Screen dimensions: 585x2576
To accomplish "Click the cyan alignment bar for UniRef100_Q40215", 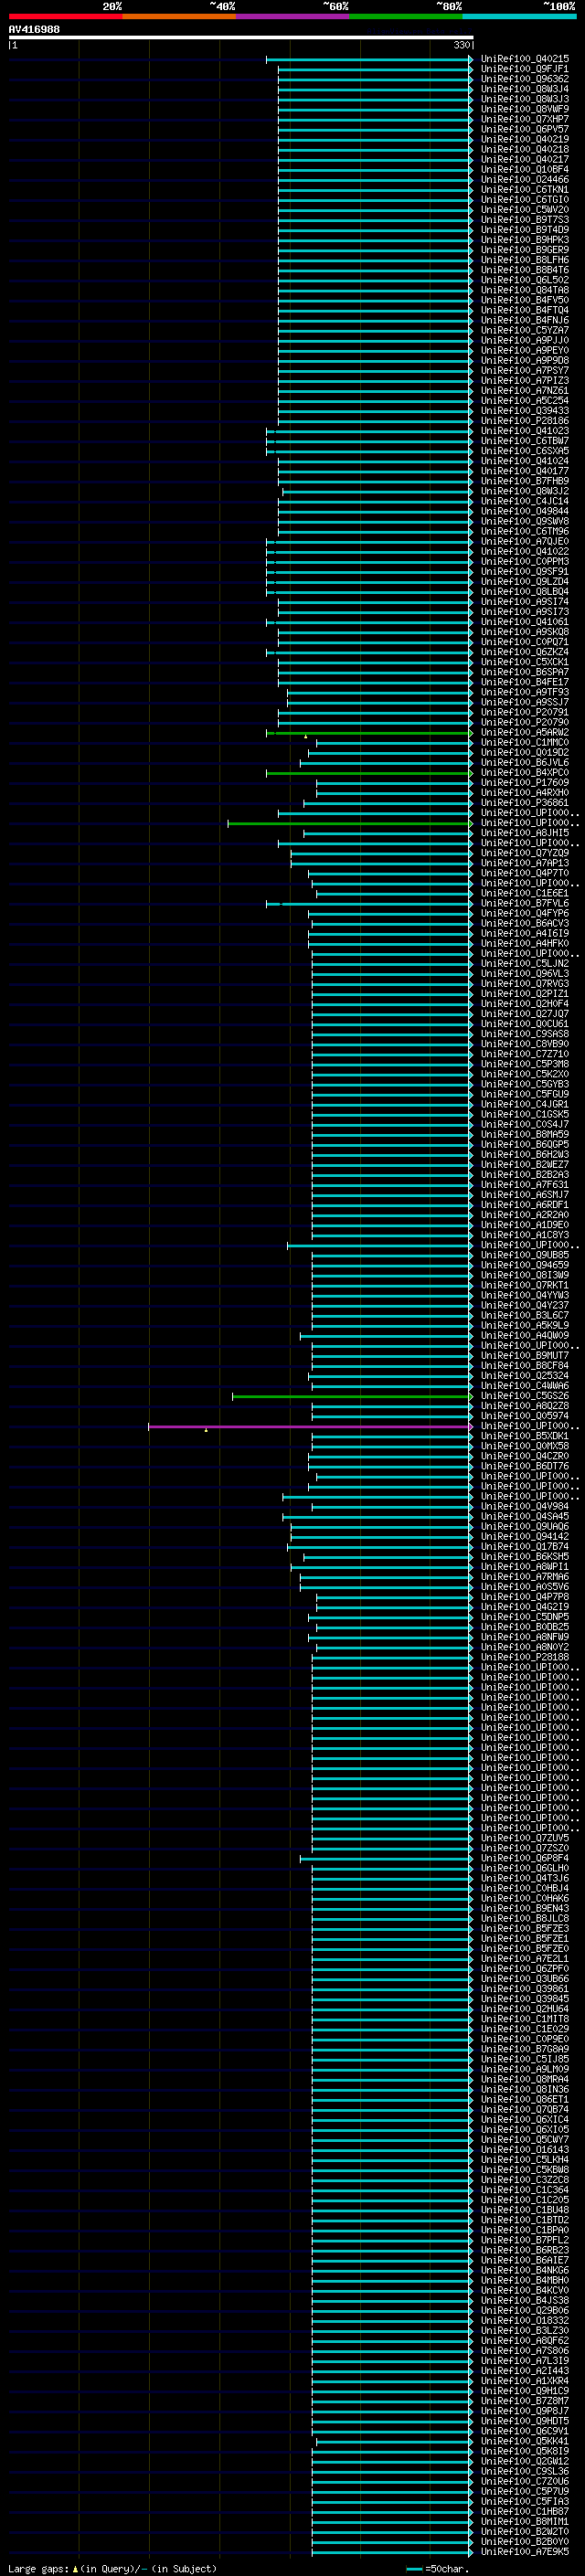I will tap(369, 59).
